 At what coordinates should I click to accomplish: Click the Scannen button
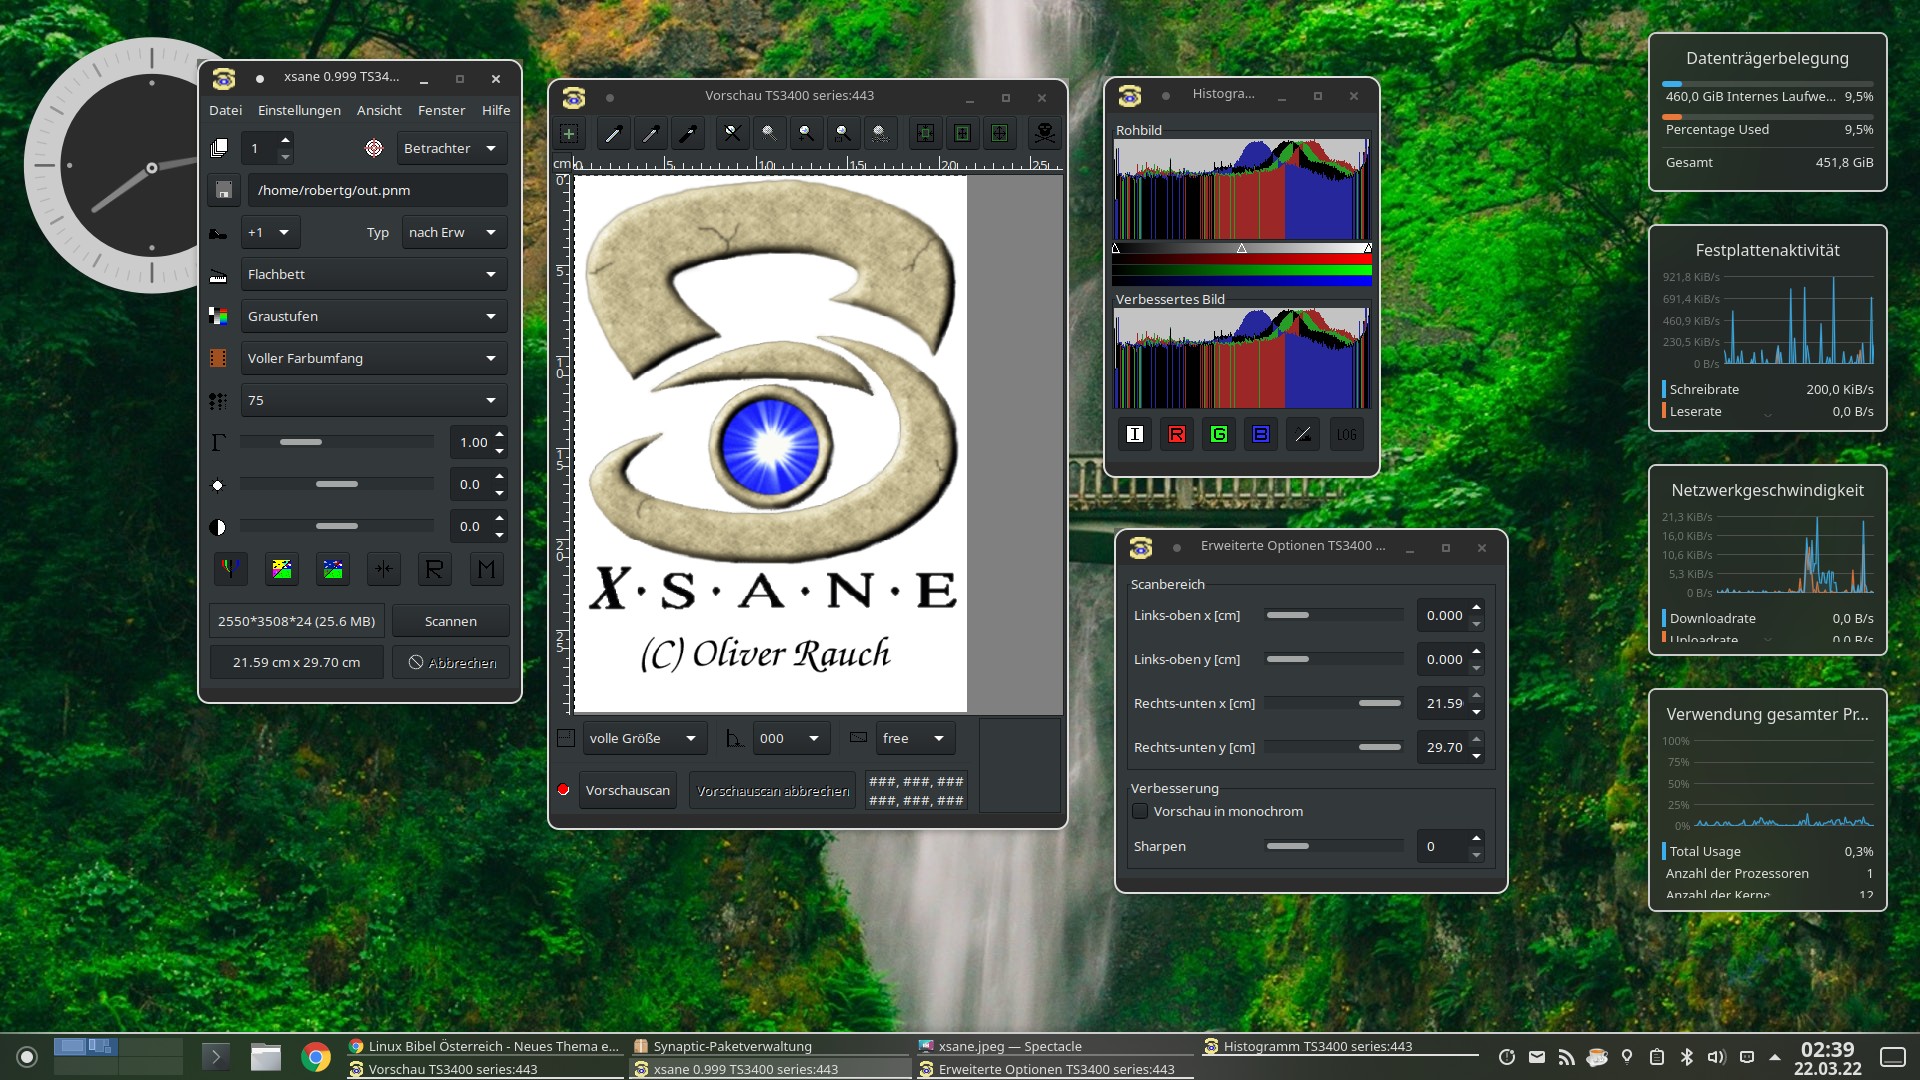click(x=451, y=621)
